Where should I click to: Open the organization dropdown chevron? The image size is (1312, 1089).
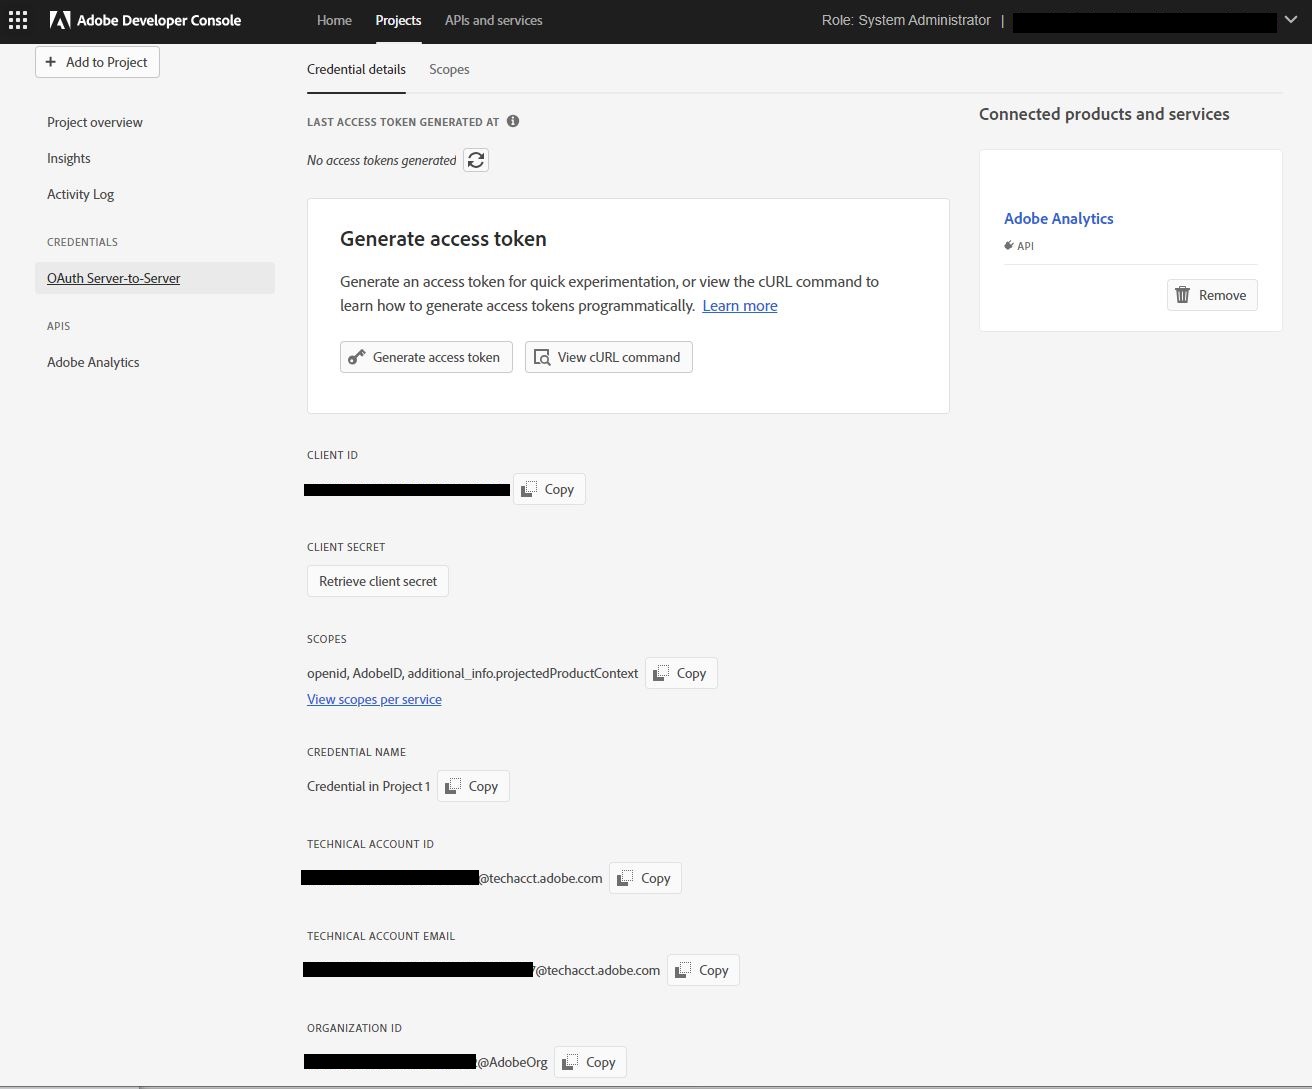point(1291,20)
